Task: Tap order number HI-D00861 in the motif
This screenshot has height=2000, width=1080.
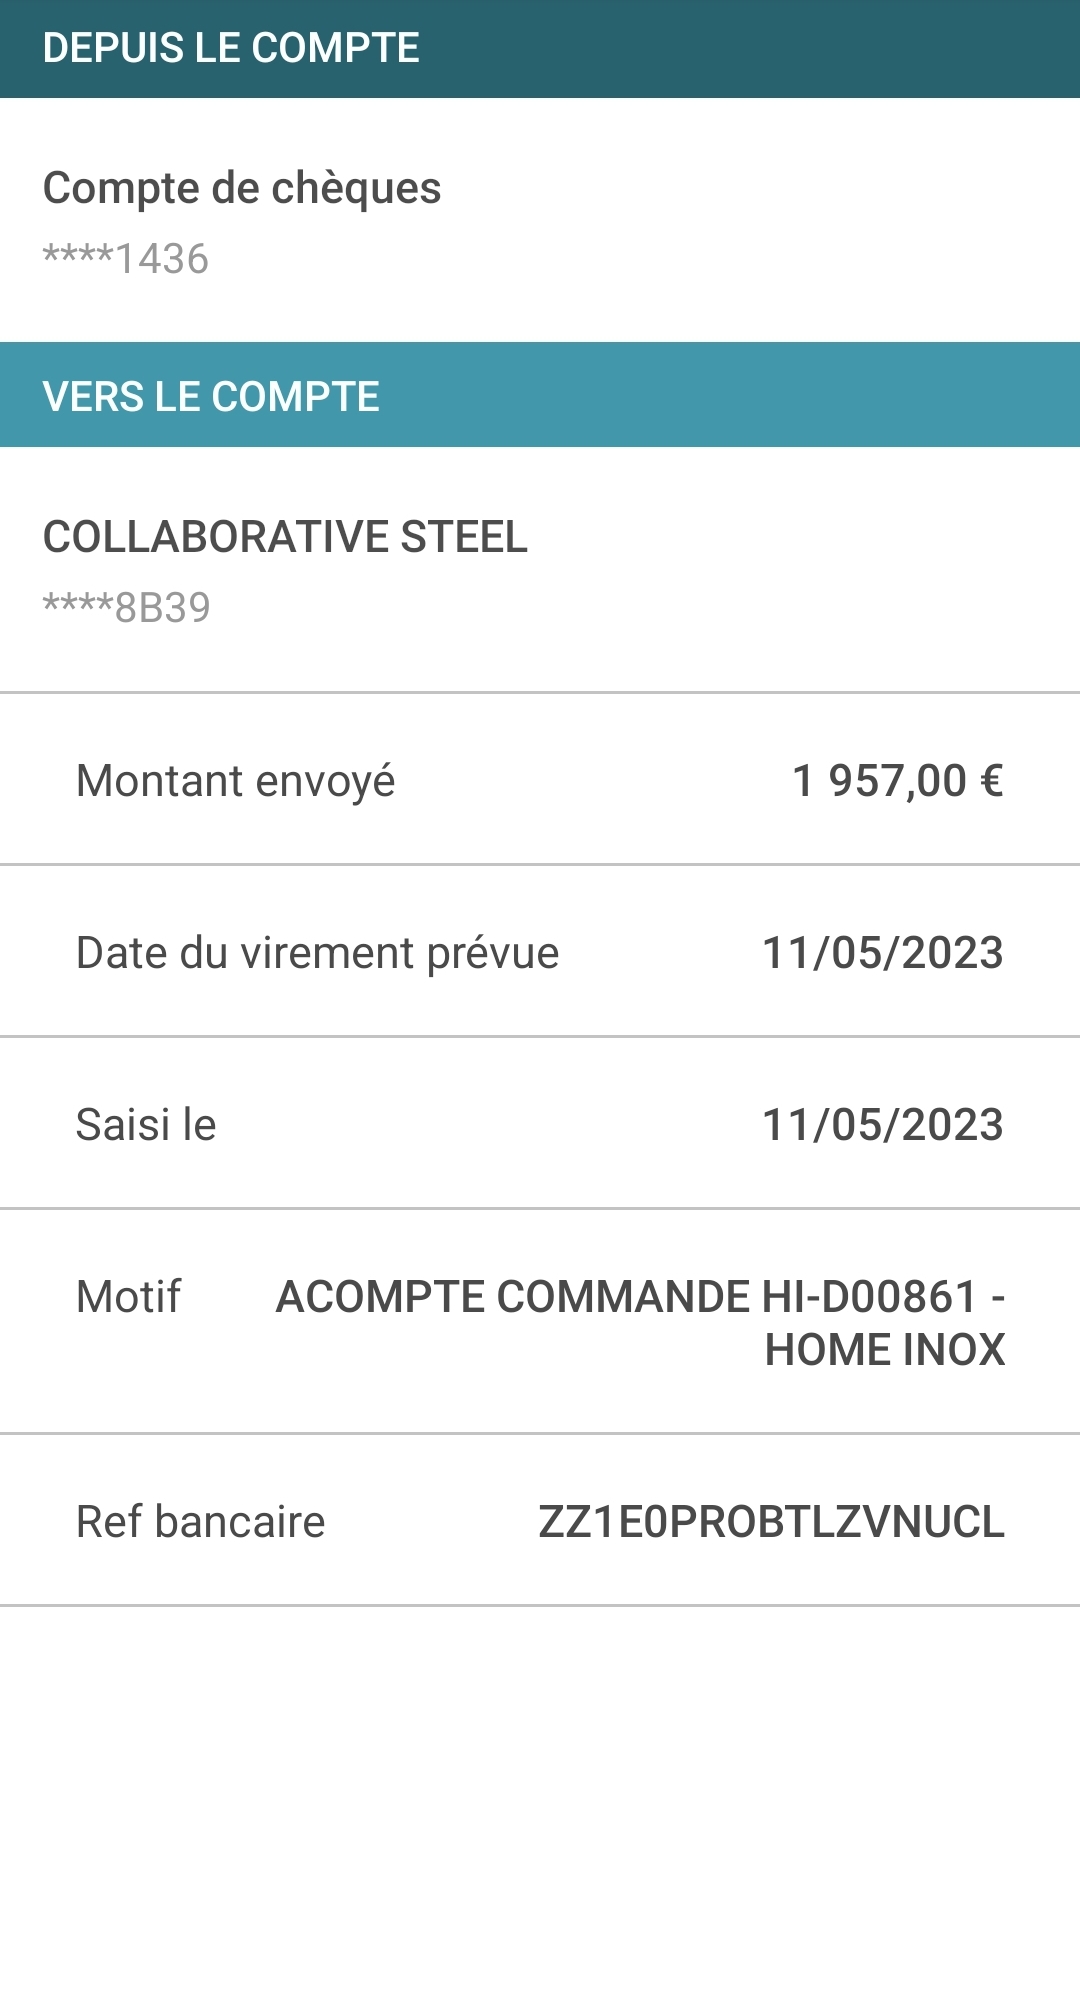Action: pos(869,1297)
